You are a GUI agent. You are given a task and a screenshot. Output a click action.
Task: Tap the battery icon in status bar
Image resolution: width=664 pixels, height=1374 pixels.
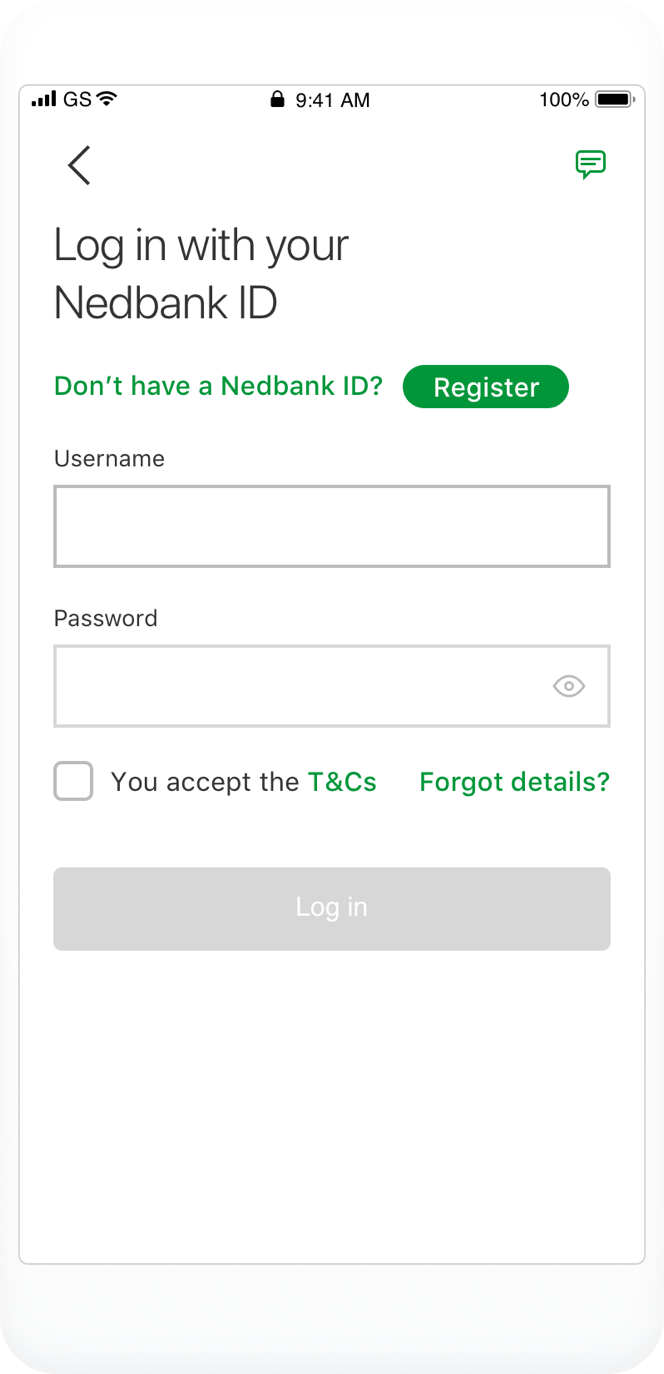tap(614, 99)
